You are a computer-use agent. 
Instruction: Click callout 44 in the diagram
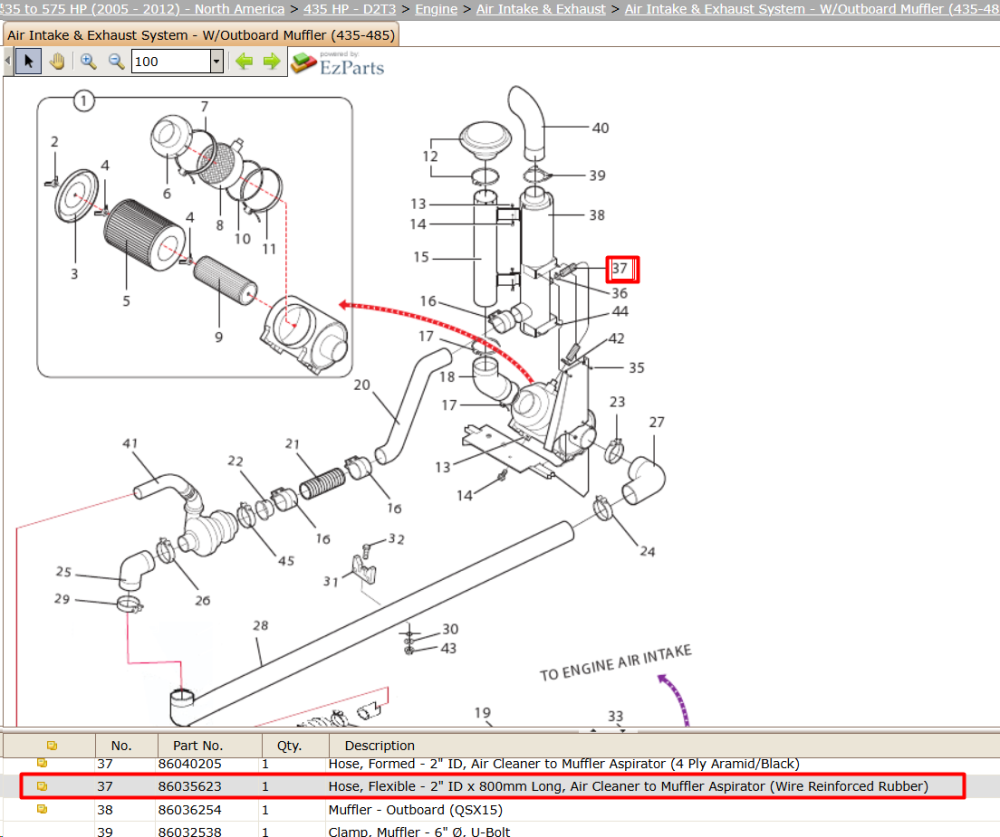pyautogui.click(x=620, y=311)
